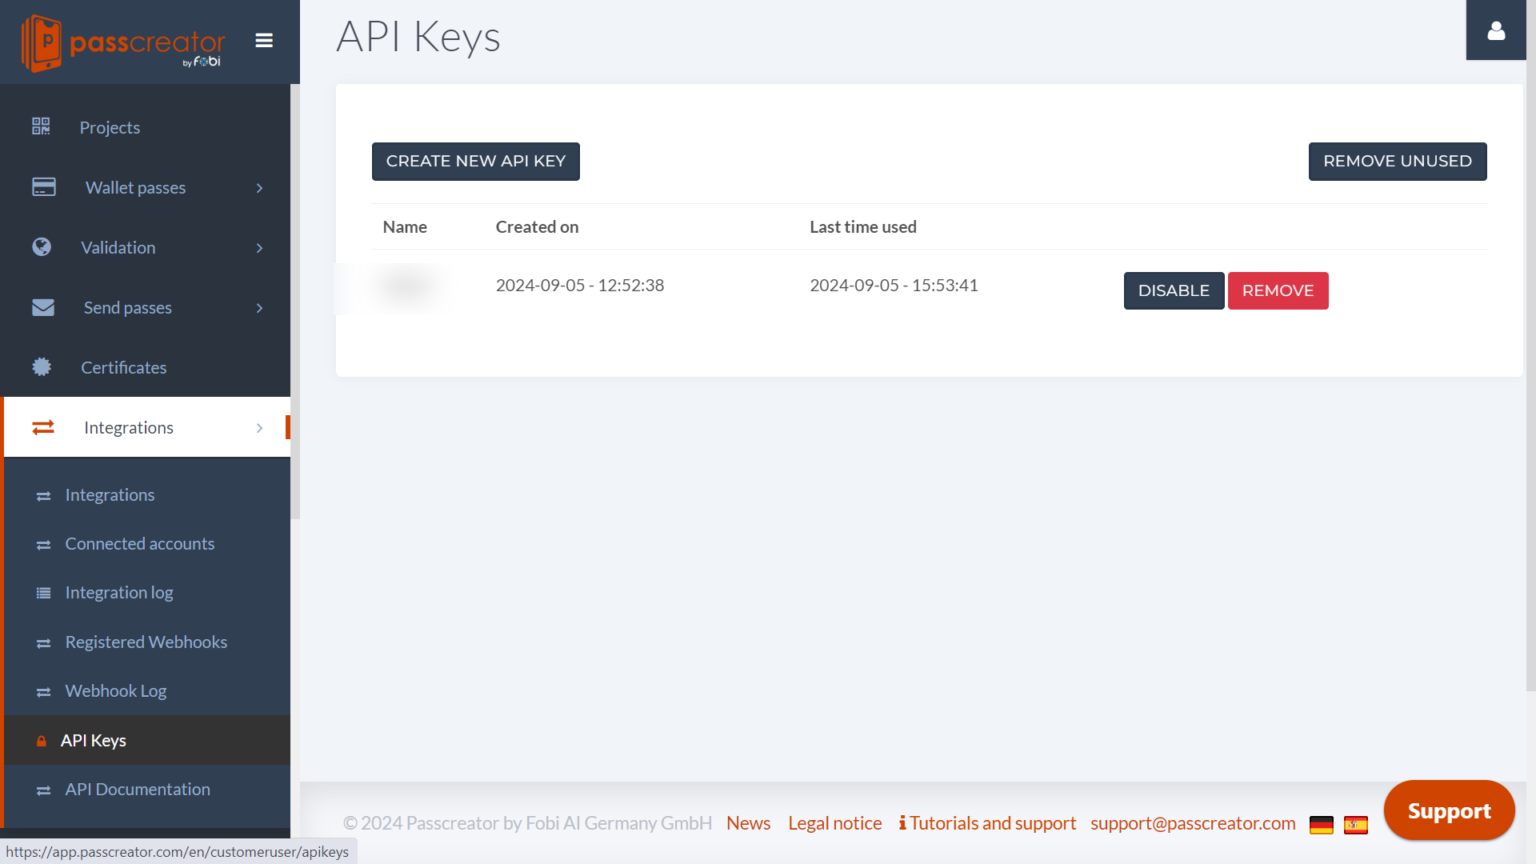Screen dimensions: 1536x864
Task: Disable the listed API key
Action: [x=1173, y=291]
